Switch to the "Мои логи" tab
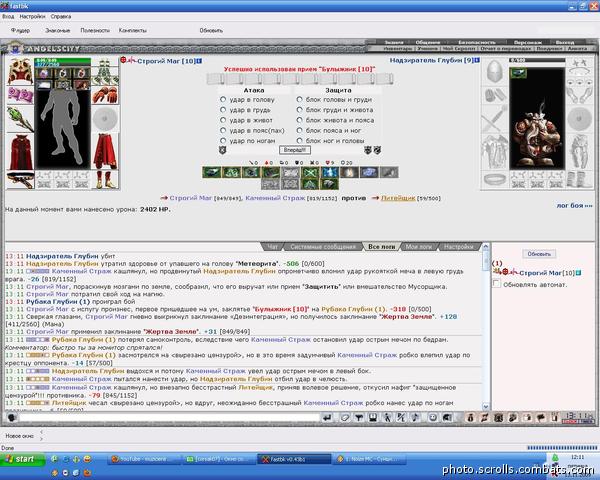Viewport: 600px width, 480px height. pyautogui.click(x=418, y=247)
